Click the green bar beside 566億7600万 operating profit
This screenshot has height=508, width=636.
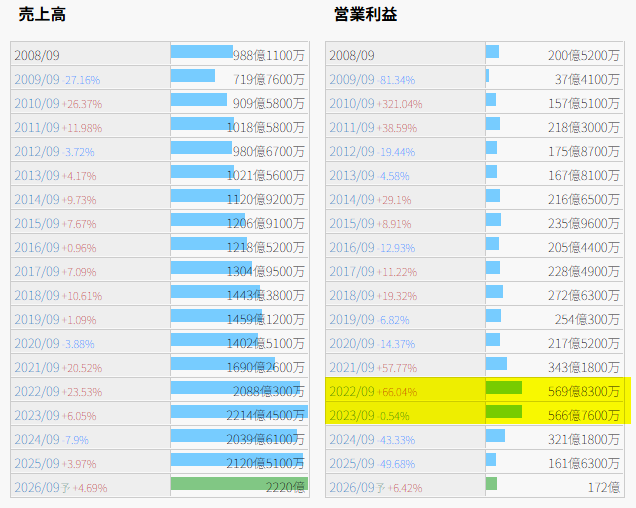(503, 411)
